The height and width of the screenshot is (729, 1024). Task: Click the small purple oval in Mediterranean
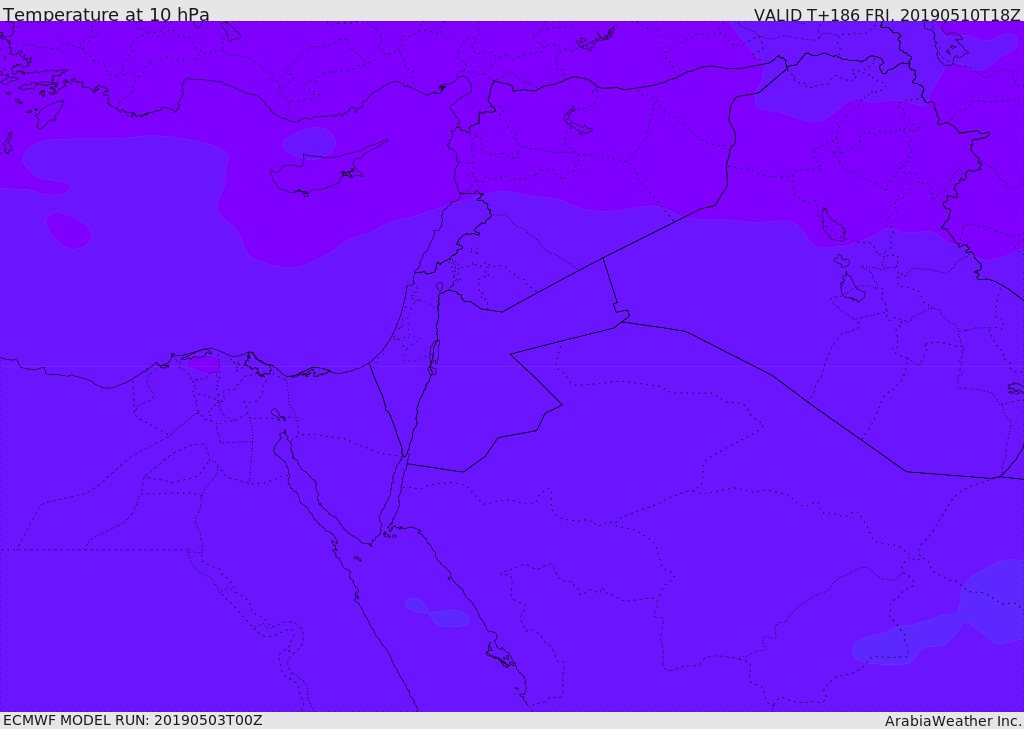tap(68, 230)
